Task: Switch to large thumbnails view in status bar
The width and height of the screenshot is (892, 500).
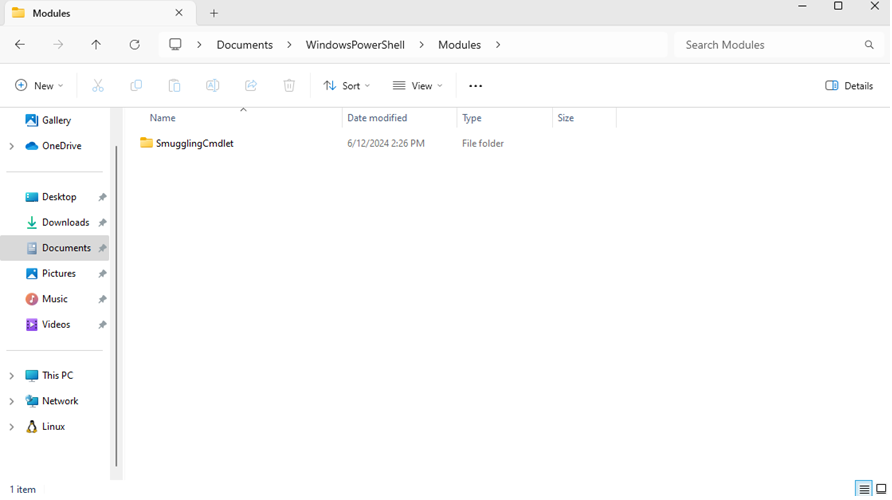Action: click(x=881, y=489)
